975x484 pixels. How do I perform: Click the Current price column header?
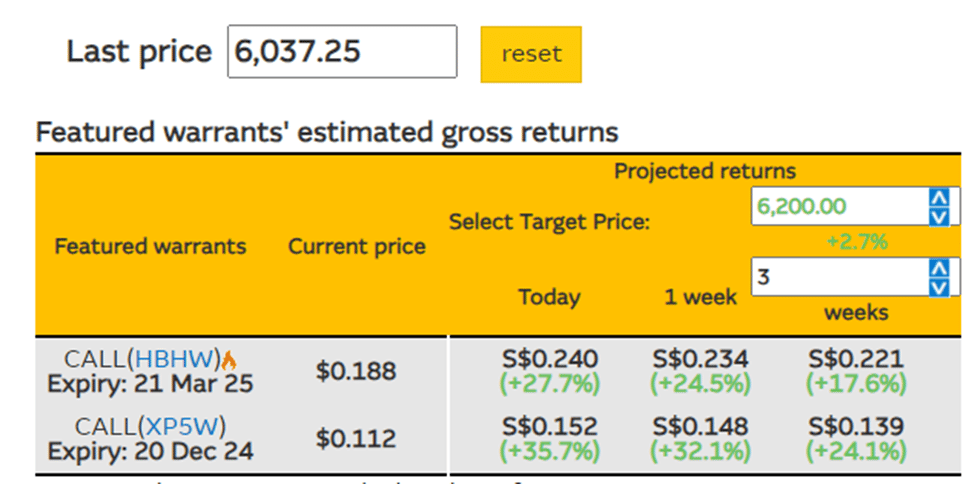357,246
